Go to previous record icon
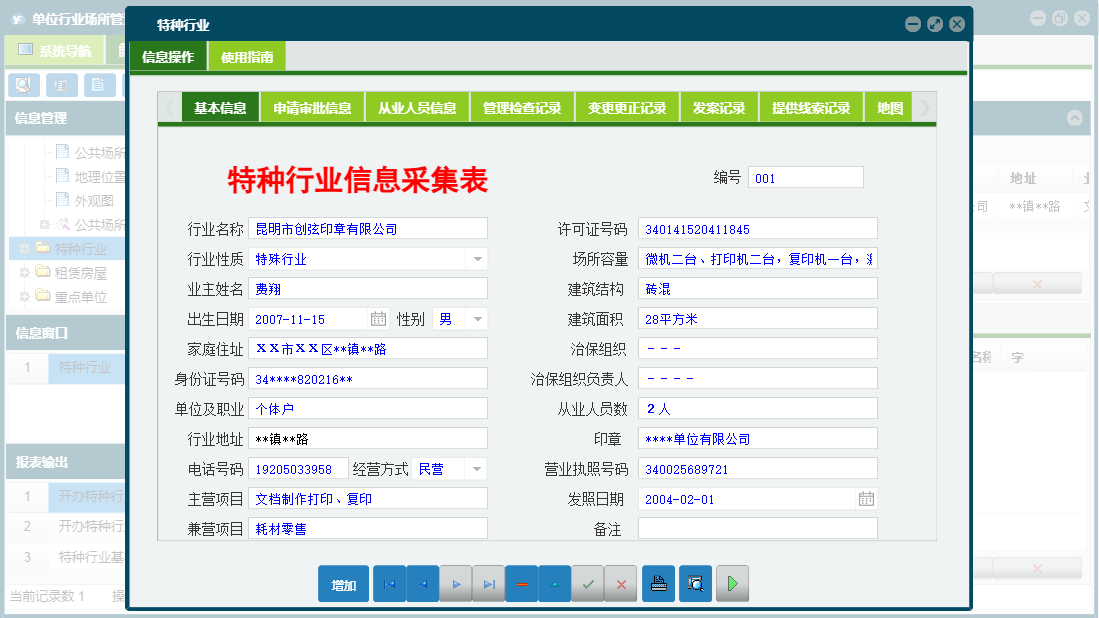This screenshot has width=1099, height=618. [422, 583]
